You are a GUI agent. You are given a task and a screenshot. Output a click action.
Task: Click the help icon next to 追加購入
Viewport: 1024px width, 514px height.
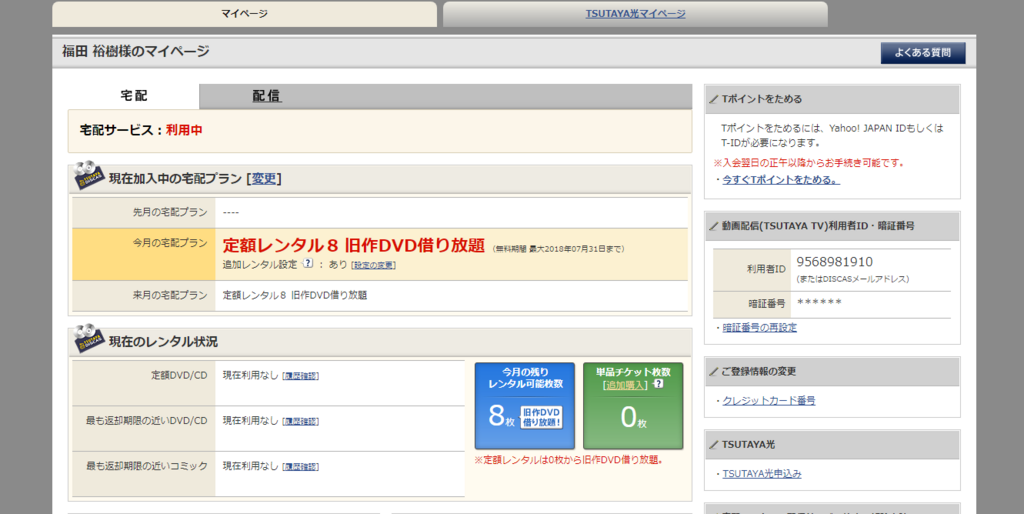click(x=658, y=384)
